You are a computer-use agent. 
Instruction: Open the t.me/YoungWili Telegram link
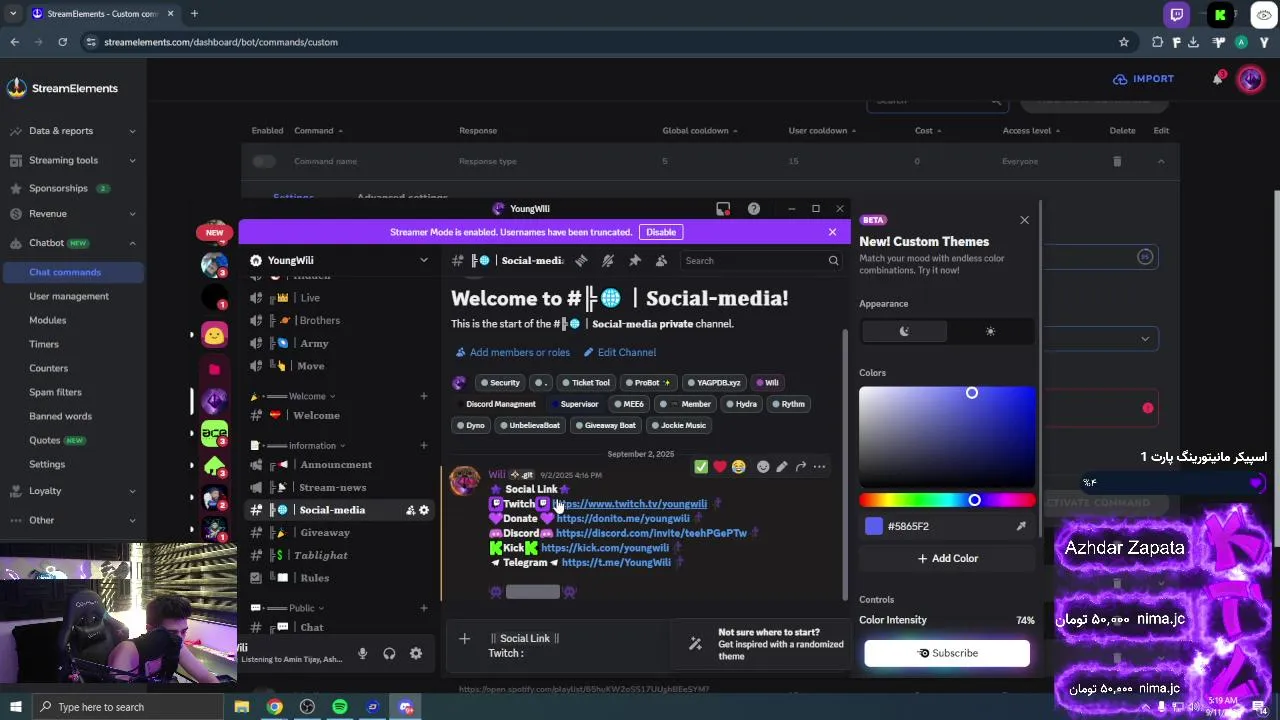(616, 563)
